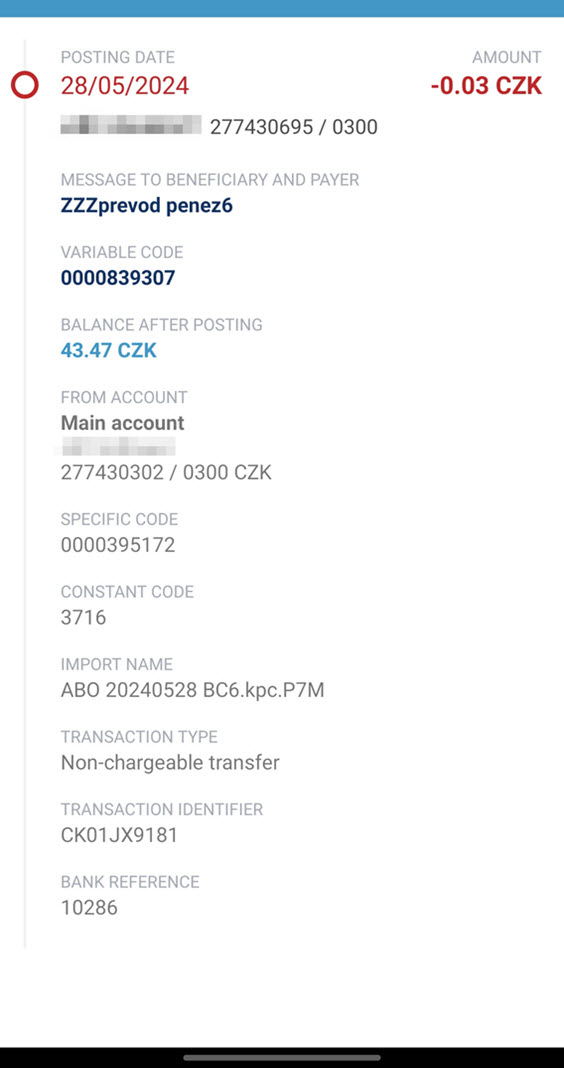Tap beneficiary account 277430695 / 0300
This screenshot has height=1068, width=564.
(x=294, y=127)
